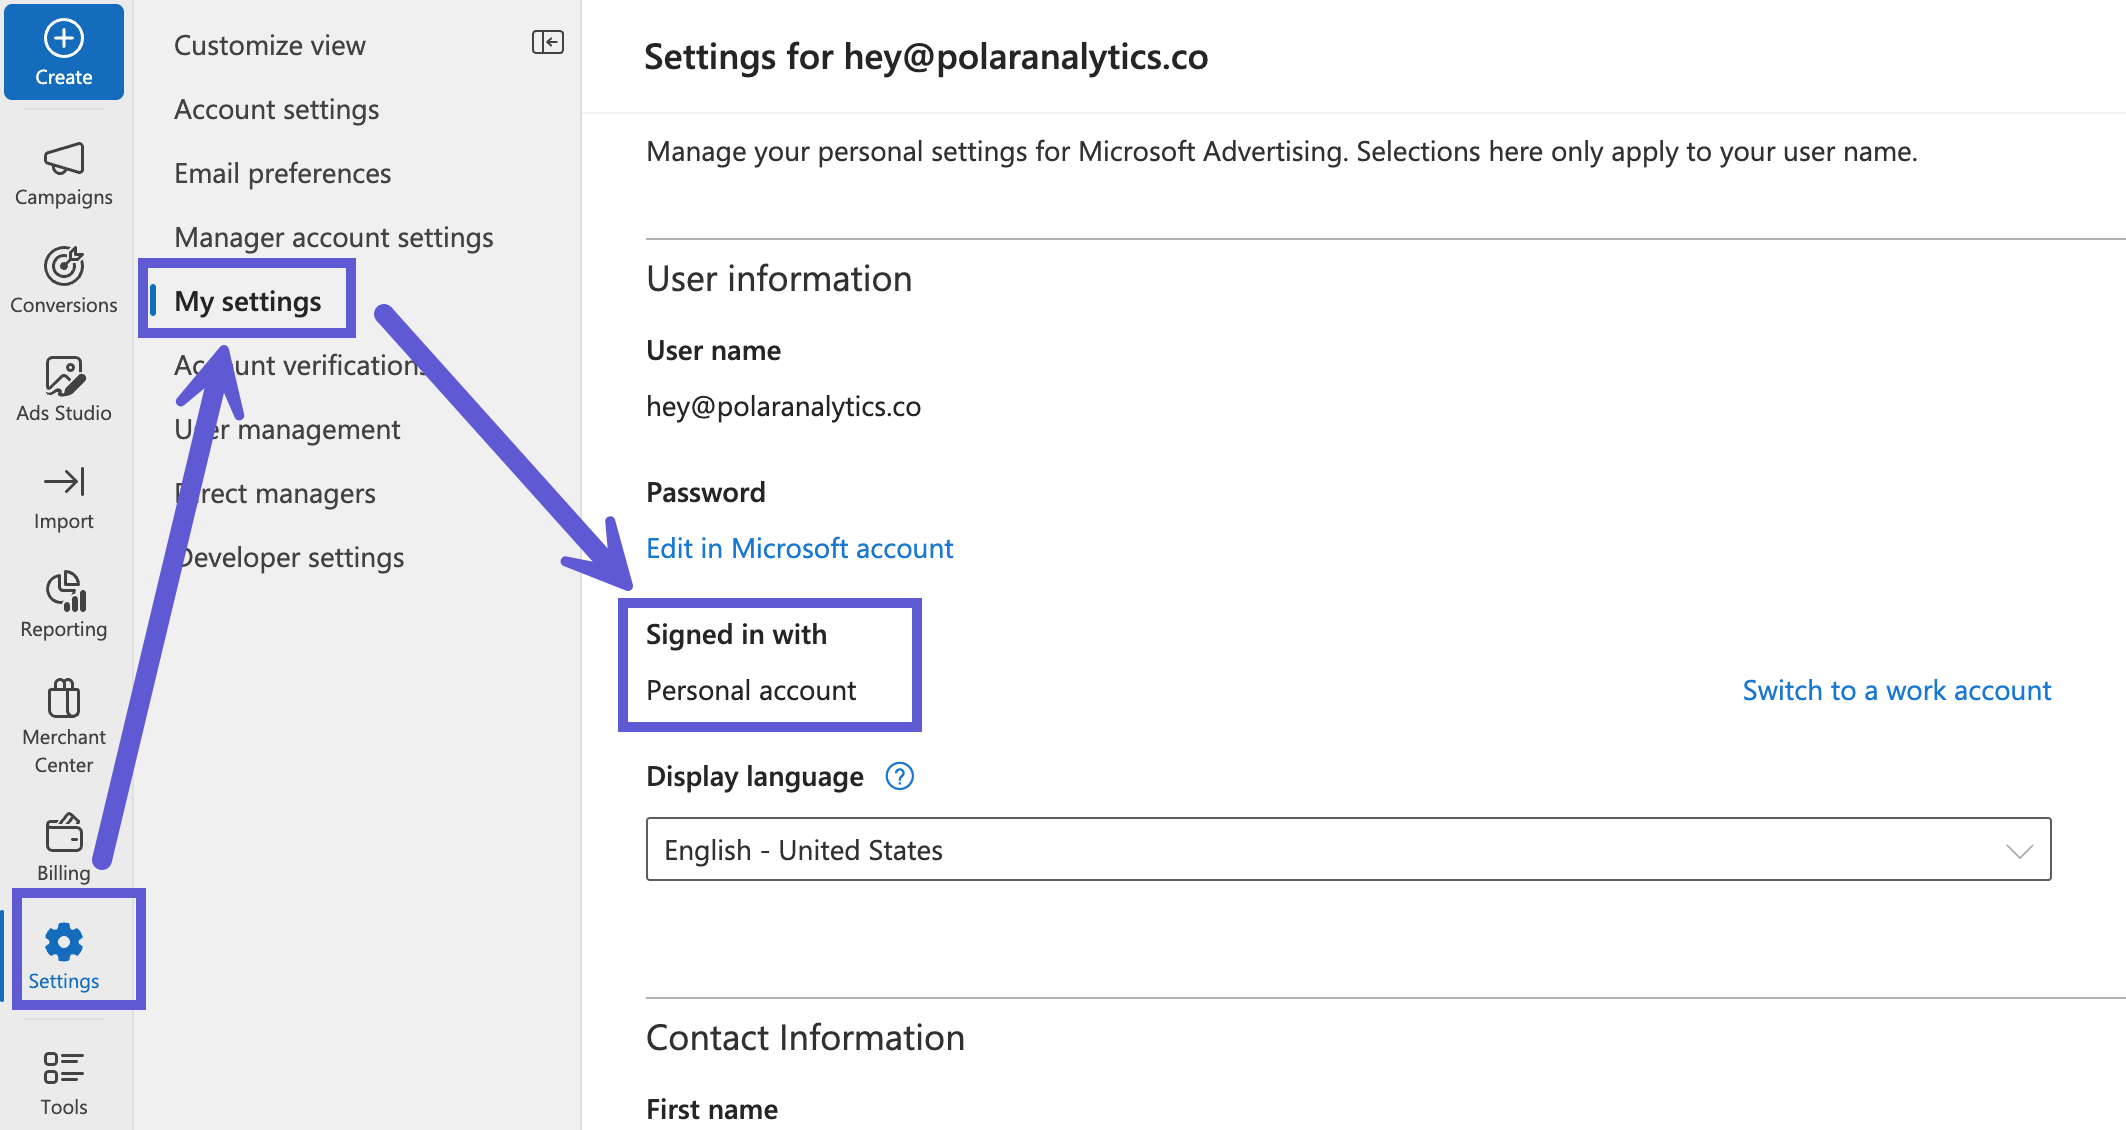Screen dimensions: 2126x1130
Task: Click the Create plus icon
Action: [64, 39]
